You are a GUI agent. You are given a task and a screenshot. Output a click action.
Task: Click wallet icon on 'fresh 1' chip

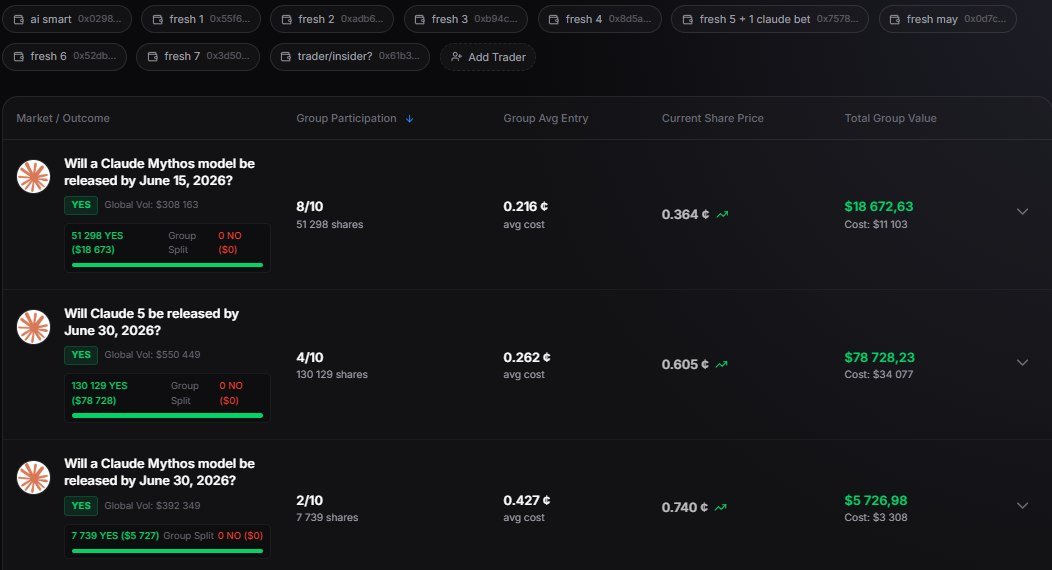(158, 19)
